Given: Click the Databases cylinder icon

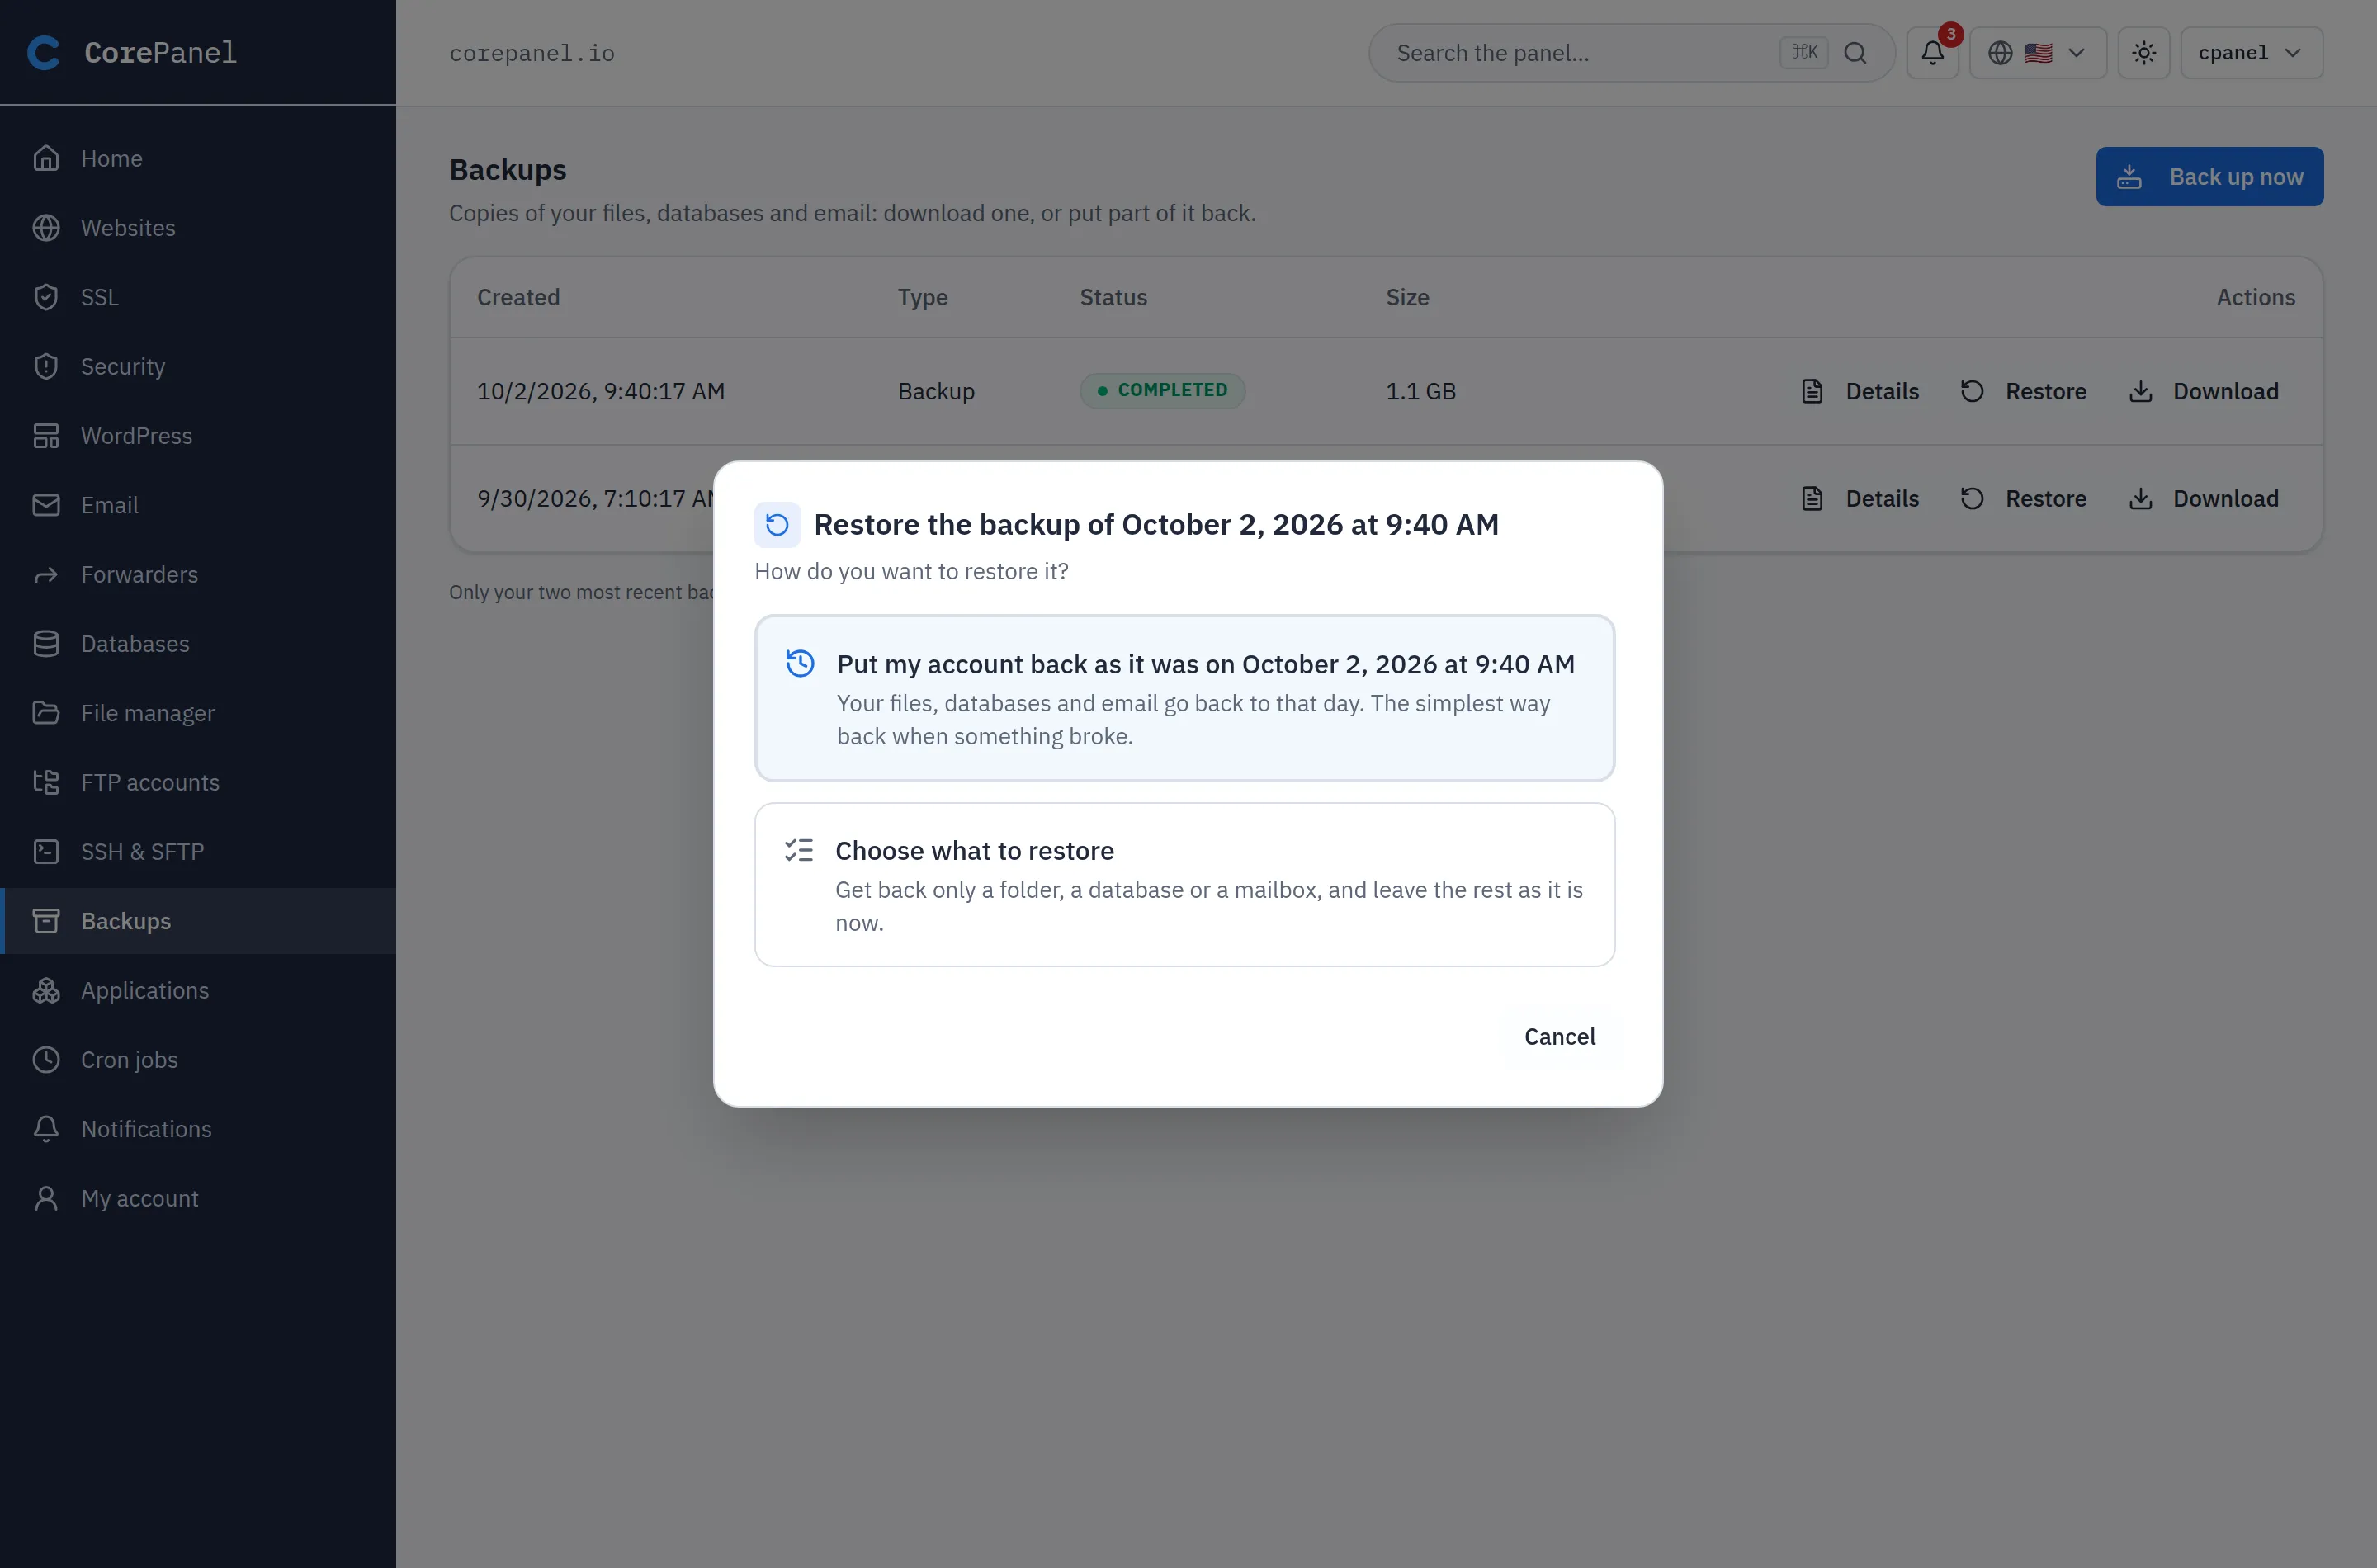Looking at the screenshot, I should tap(46, 644).
